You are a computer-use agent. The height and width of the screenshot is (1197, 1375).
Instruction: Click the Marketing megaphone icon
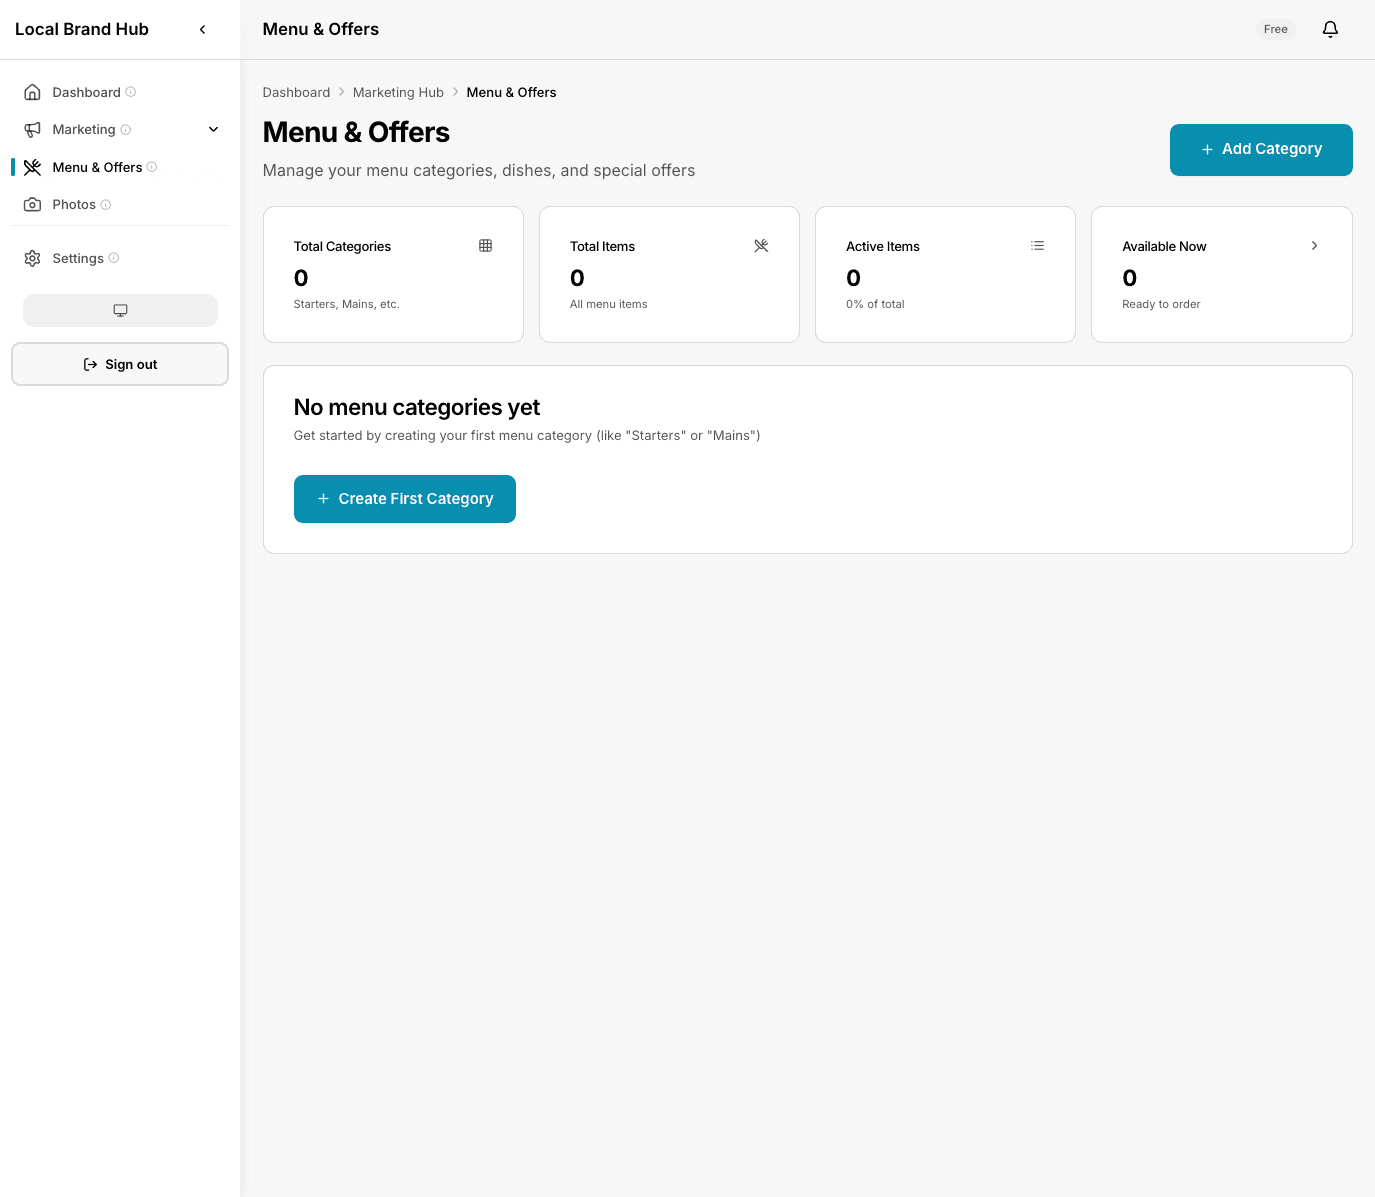pyautogui.click(x=32, y=129)
